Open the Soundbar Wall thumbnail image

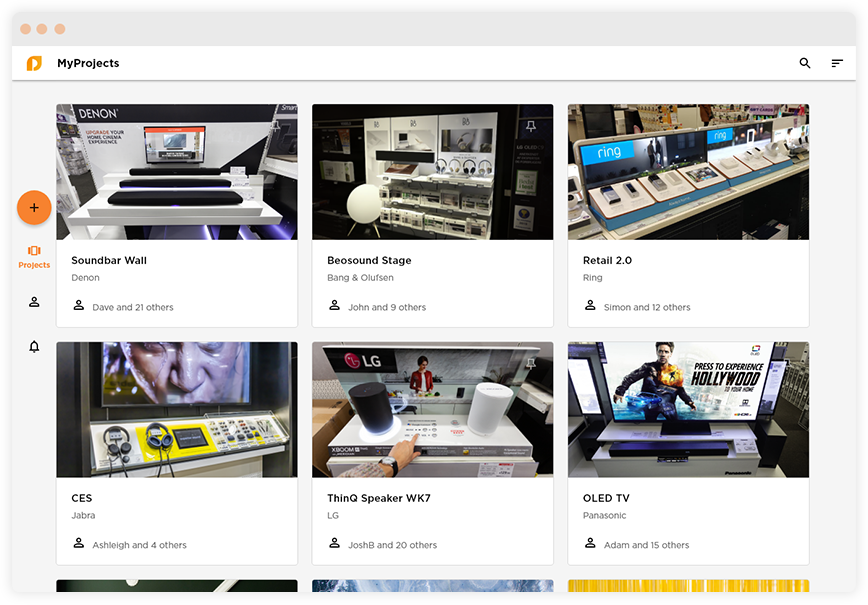[177, 172]
